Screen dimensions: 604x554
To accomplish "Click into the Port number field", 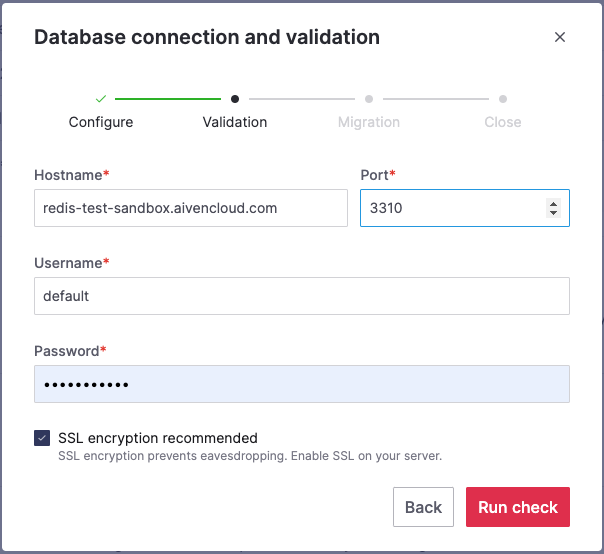I will [450, 208].
